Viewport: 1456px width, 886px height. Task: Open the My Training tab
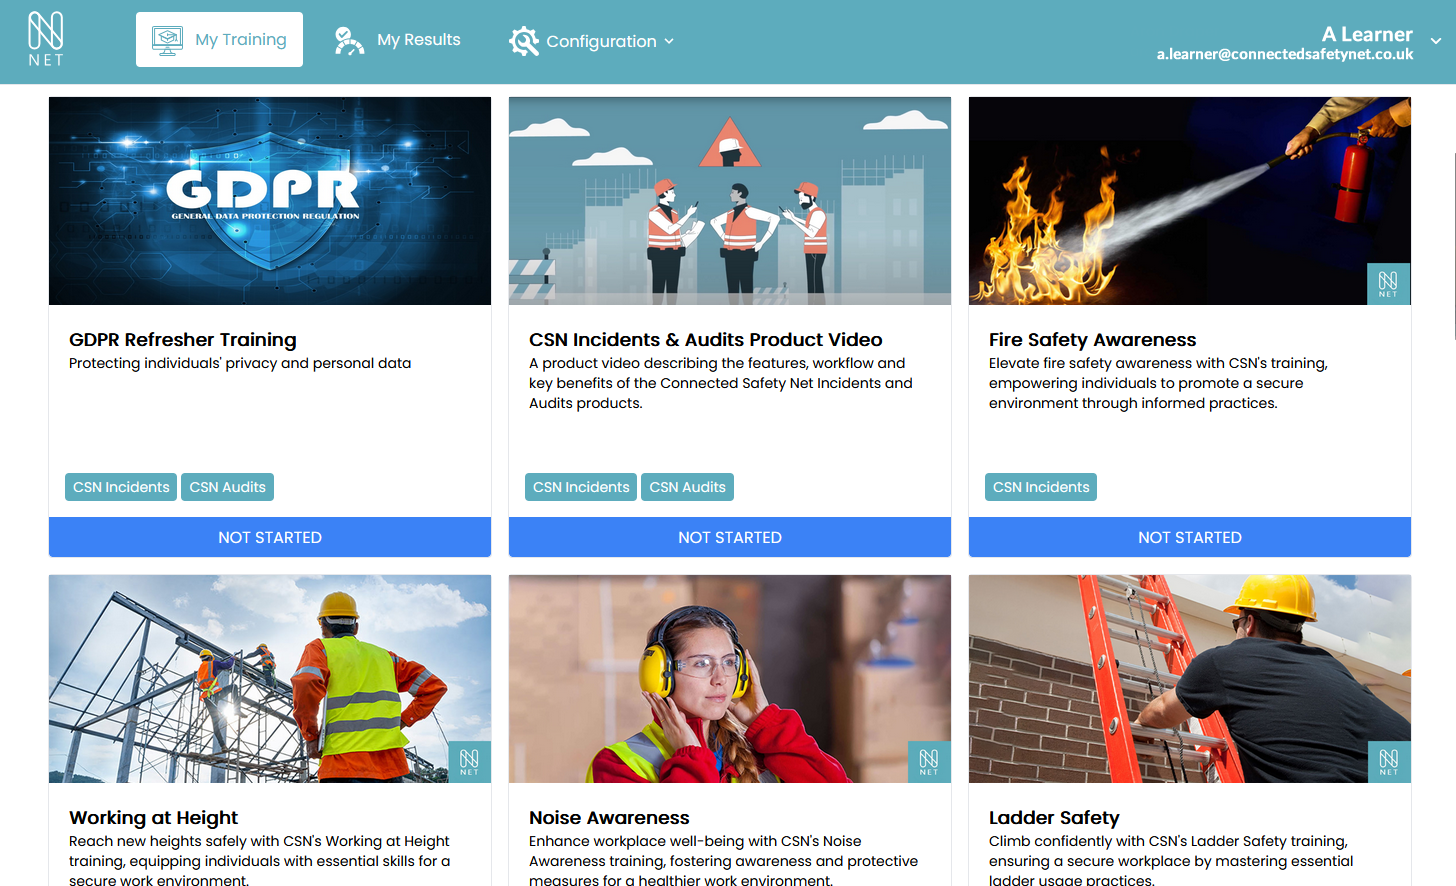pyautogui.click(x=219, y=40)
